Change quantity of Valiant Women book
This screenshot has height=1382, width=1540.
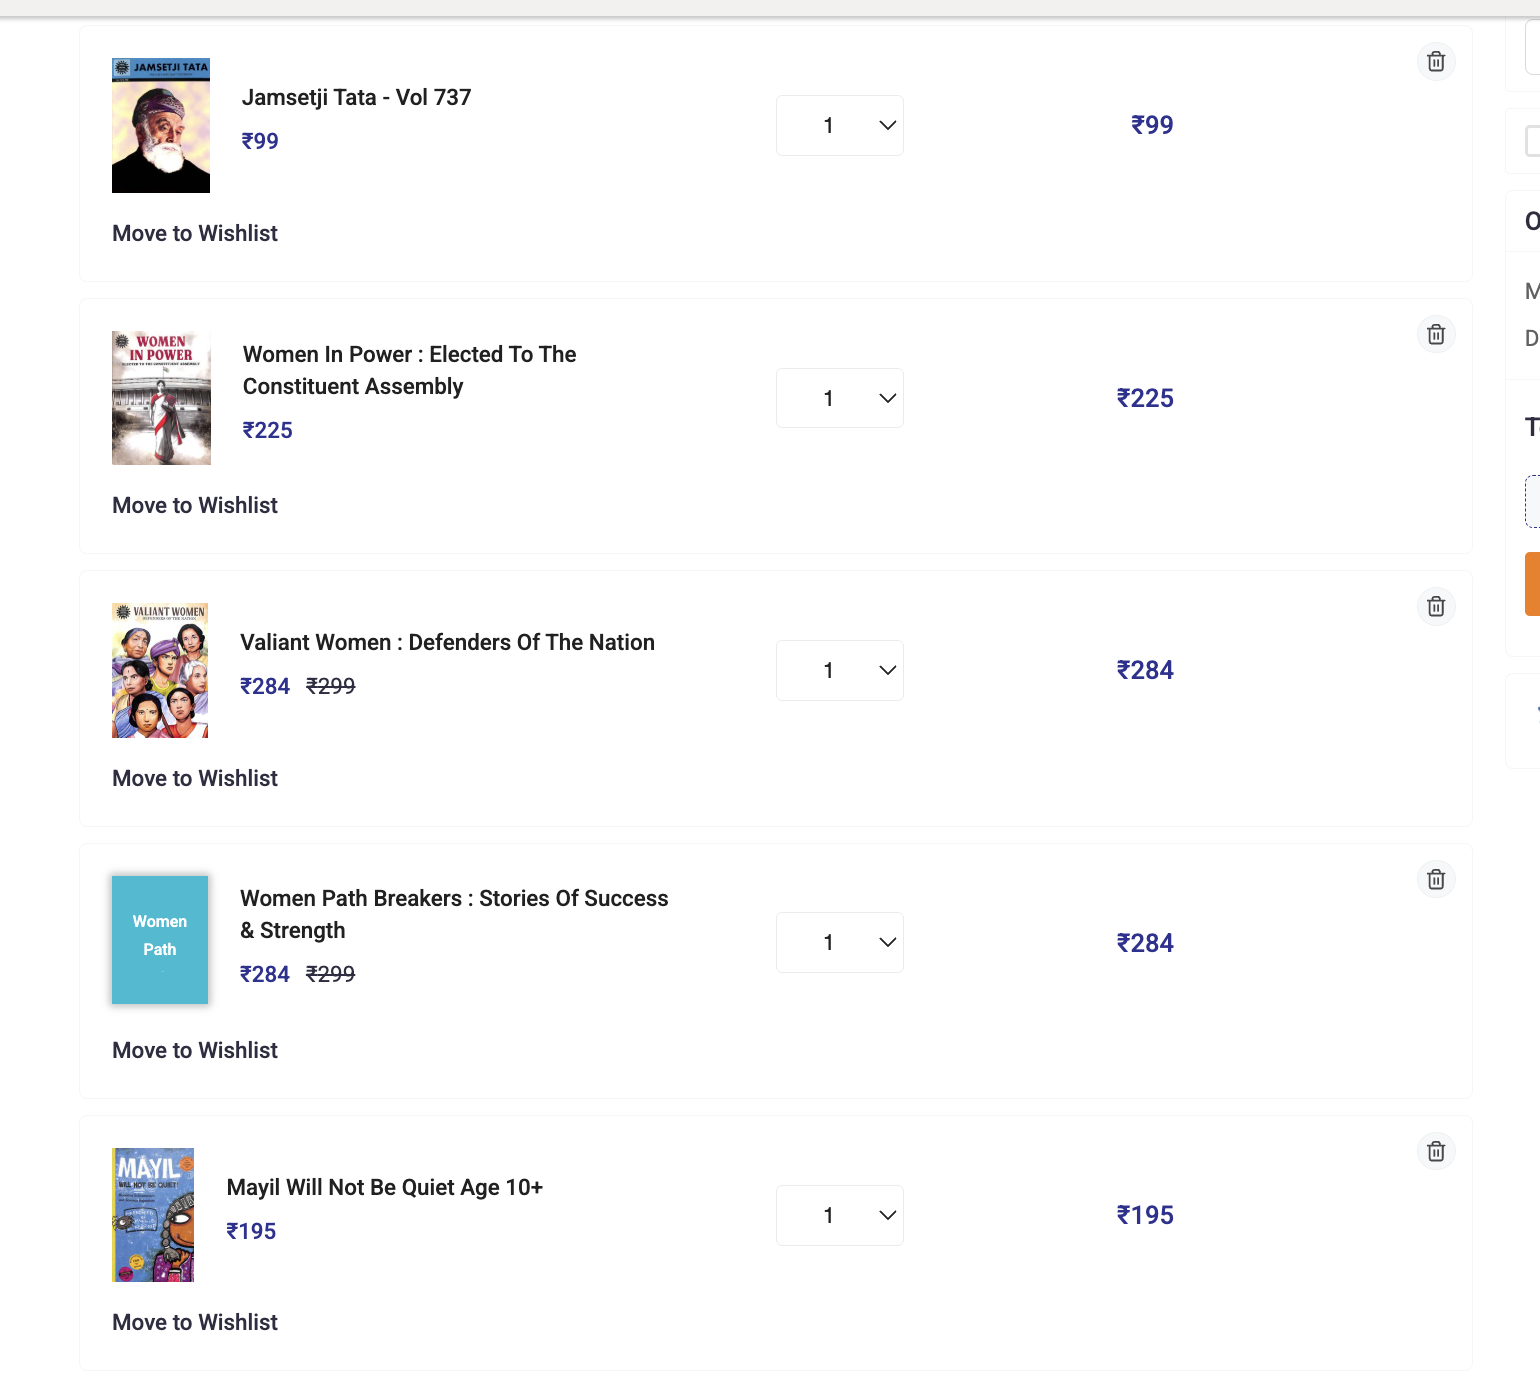tap(840, 670)
